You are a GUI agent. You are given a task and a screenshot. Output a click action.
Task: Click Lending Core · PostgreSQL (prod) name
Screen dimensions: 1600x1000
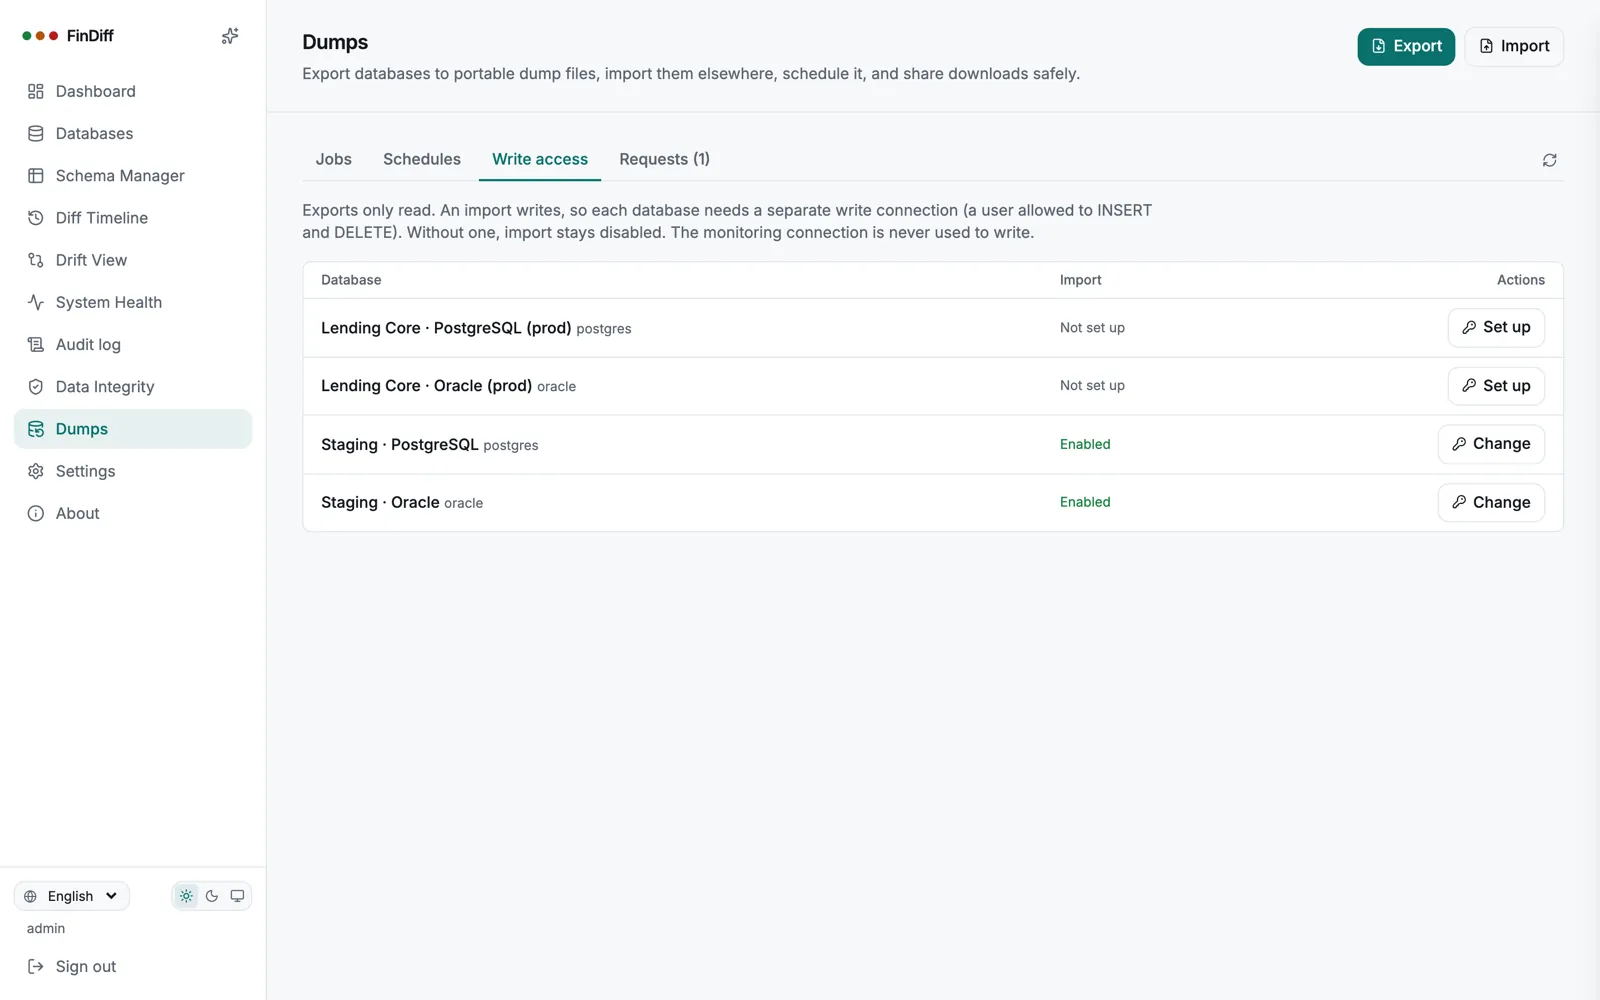[446, 328]
